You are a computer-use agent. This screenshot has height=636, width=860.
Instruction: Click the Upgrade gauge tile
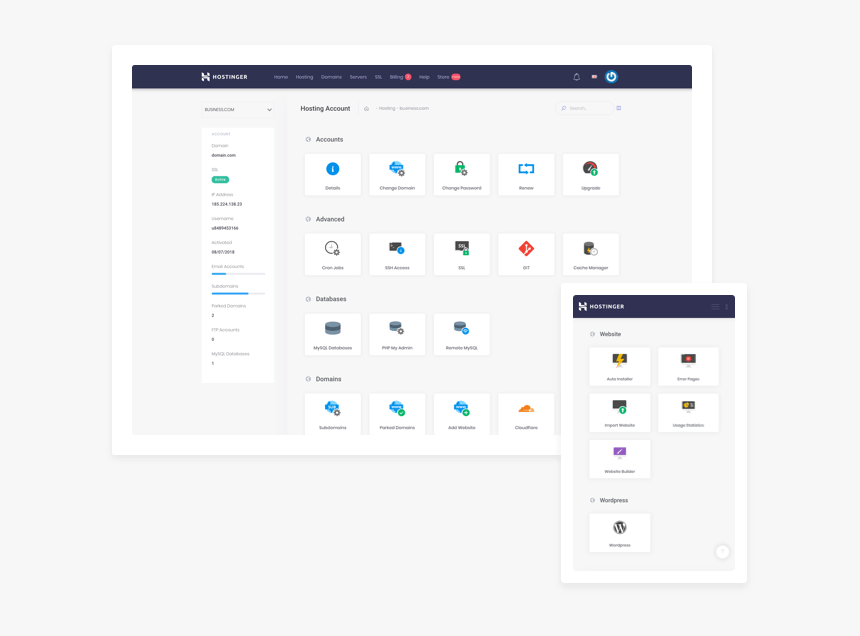[x=591, y=174]
